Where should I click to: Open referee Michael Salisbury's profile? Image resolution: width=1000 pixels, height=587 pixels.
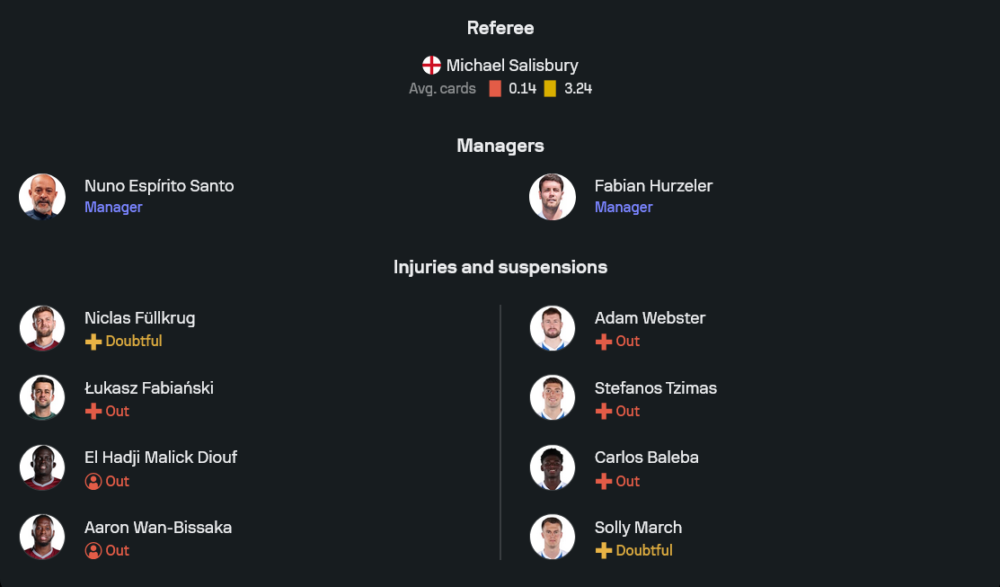point(512,66)
